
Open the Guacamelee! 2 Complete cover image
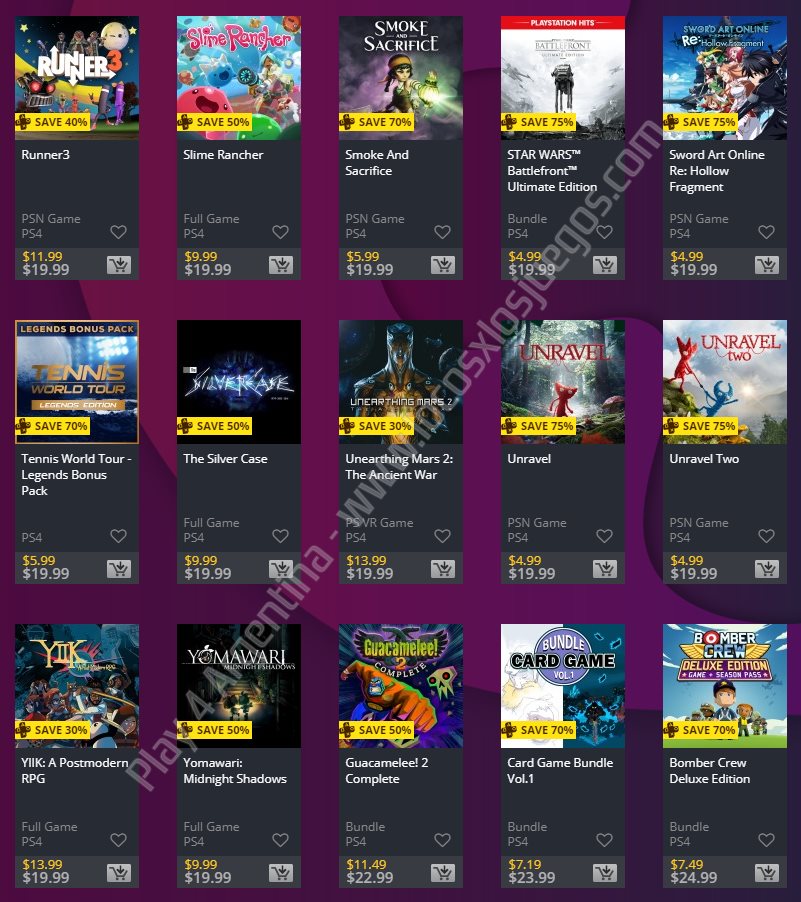(x=400, y=686)
